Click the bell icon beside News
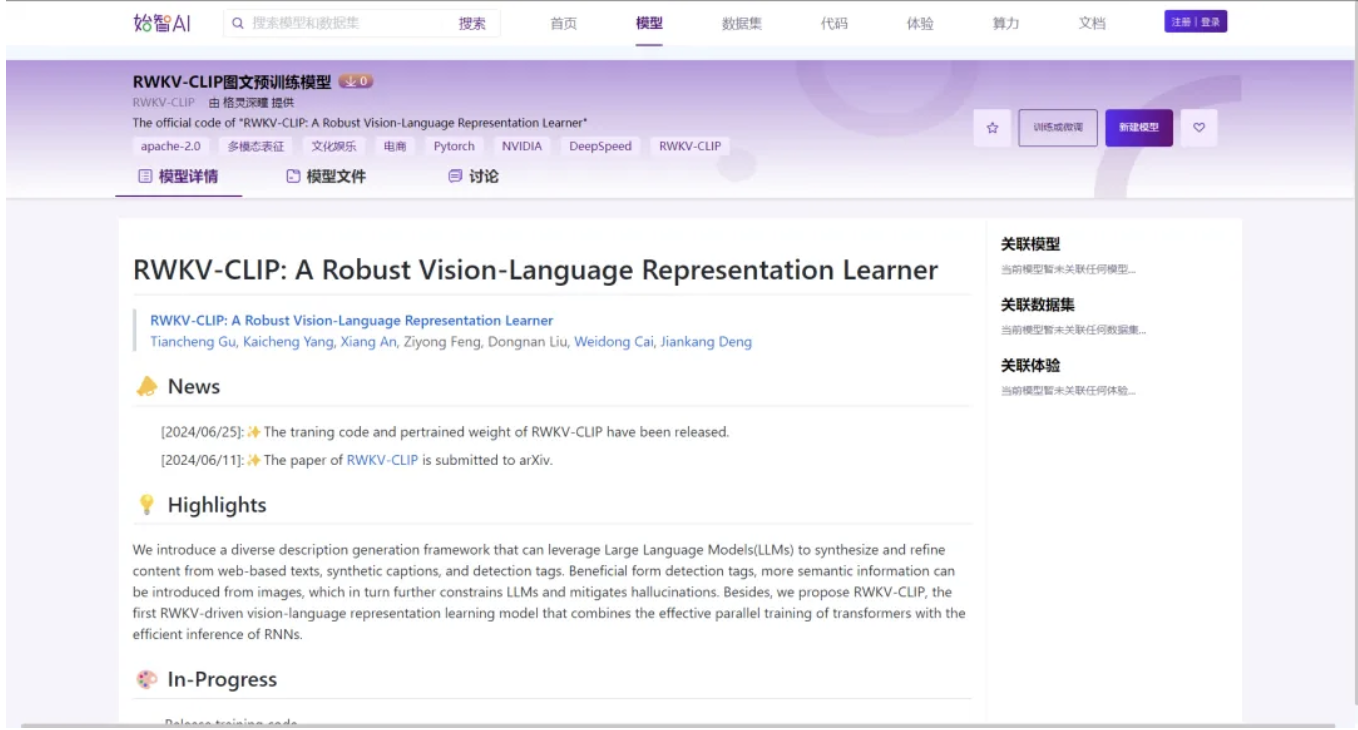This screenshot has width=1358, height=730. coord(147,387)
